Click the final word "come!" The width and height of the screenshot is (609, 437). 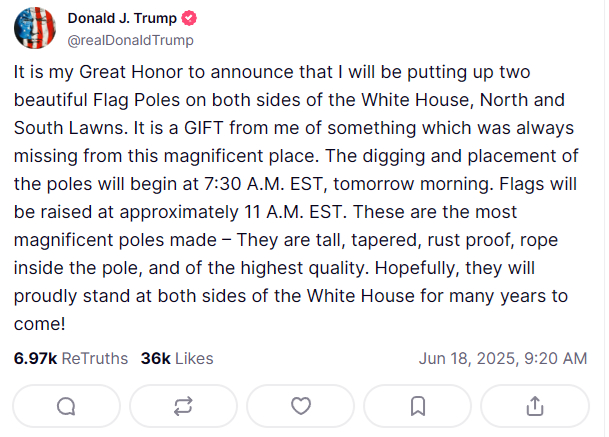click(x=39, y=324)
